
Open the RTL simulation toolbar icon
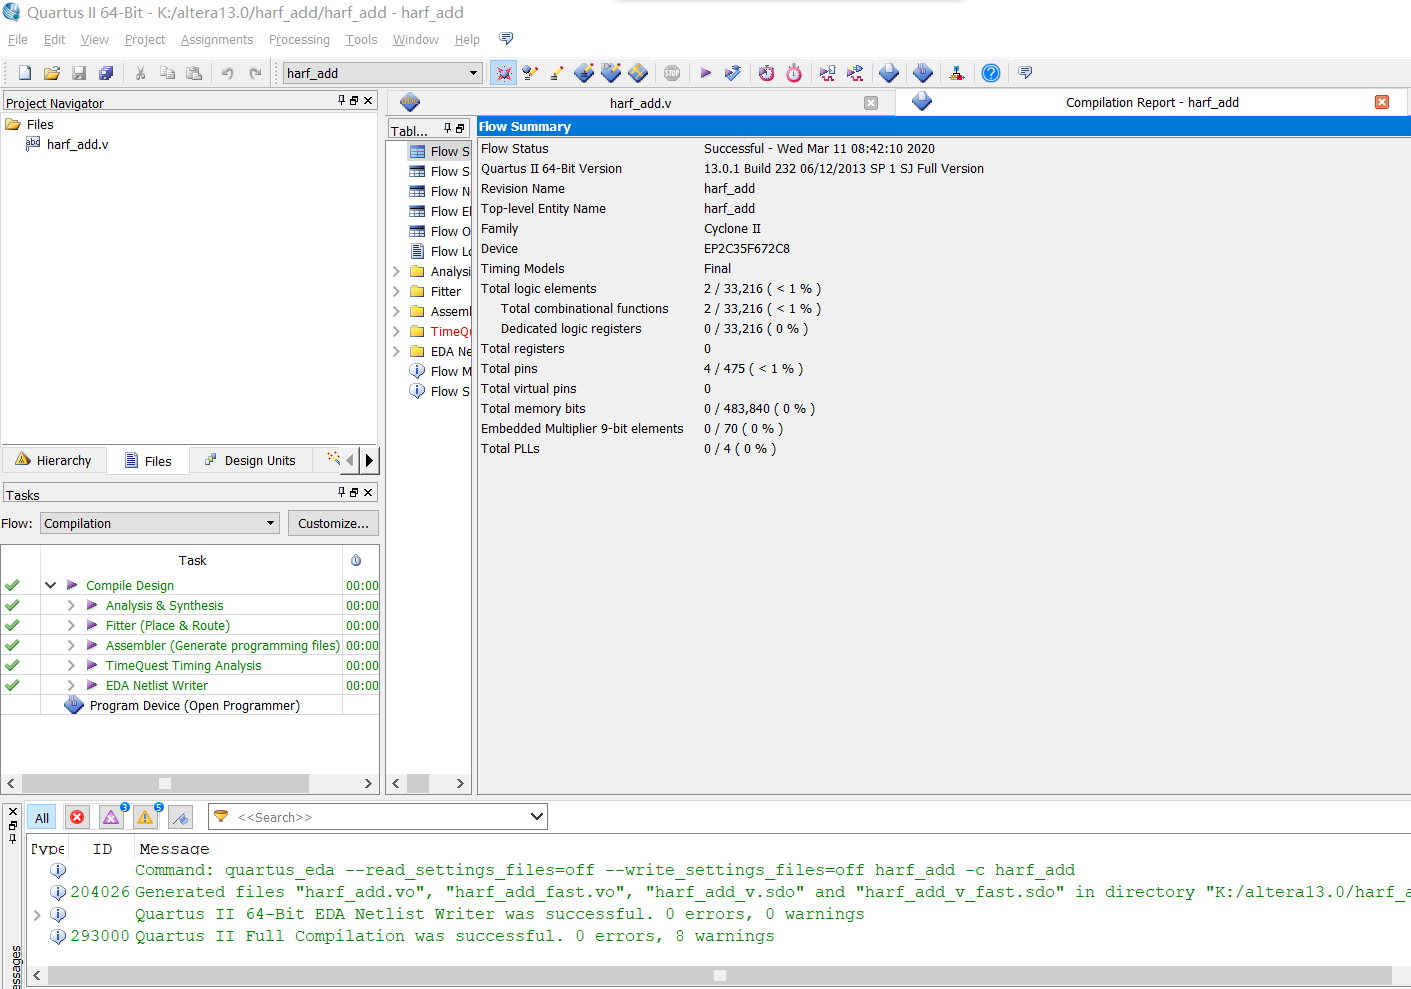click(827, 73)
